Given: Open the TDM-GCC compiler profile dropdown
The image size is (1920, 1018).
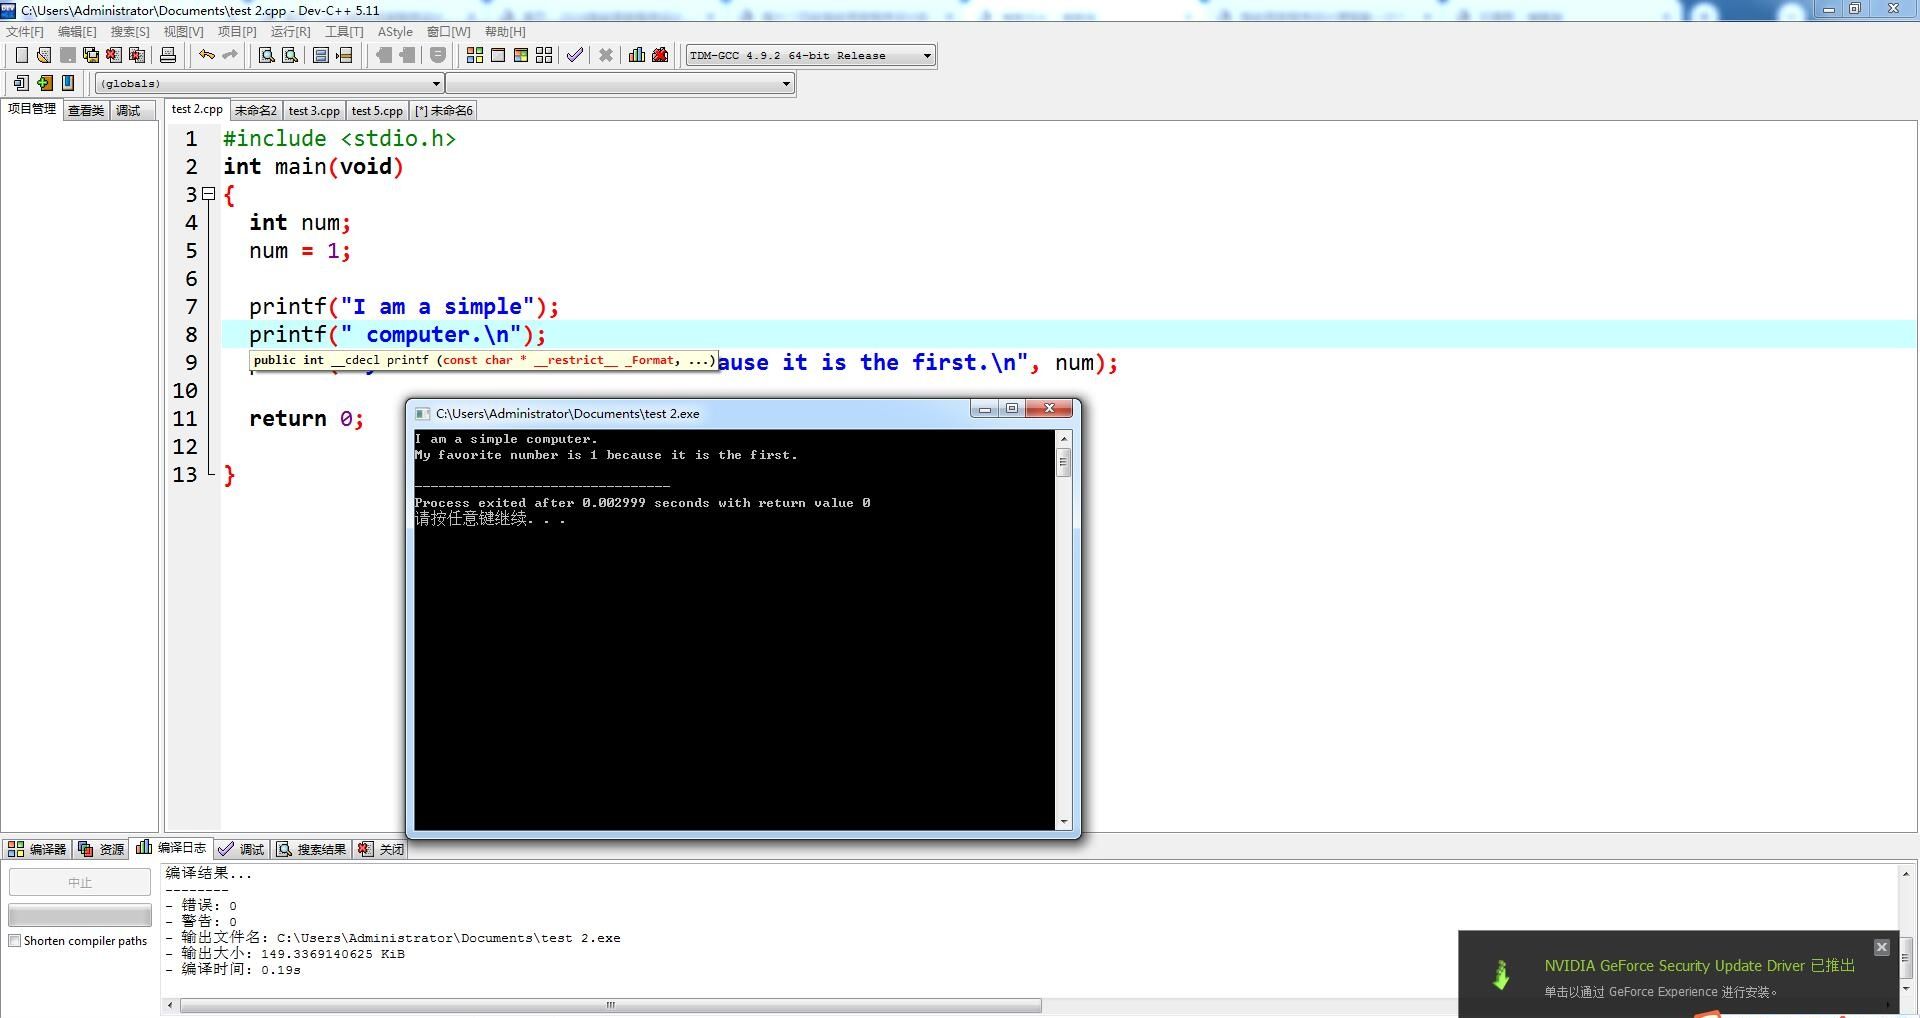Looking at the screenshot, I should (x=926, y=55).
